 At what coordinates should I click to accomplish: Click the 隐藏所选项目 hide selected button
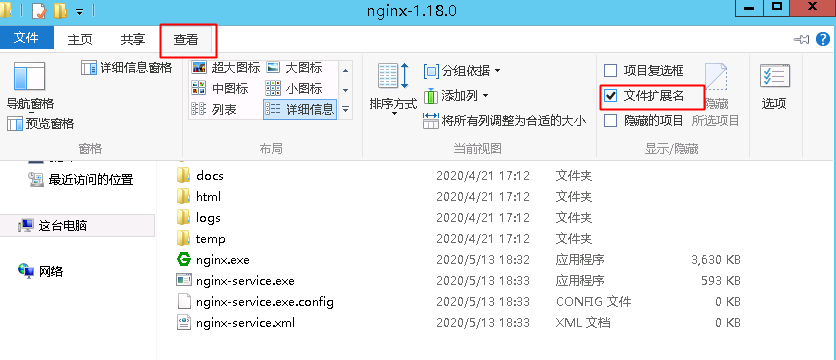coord(716,94)
